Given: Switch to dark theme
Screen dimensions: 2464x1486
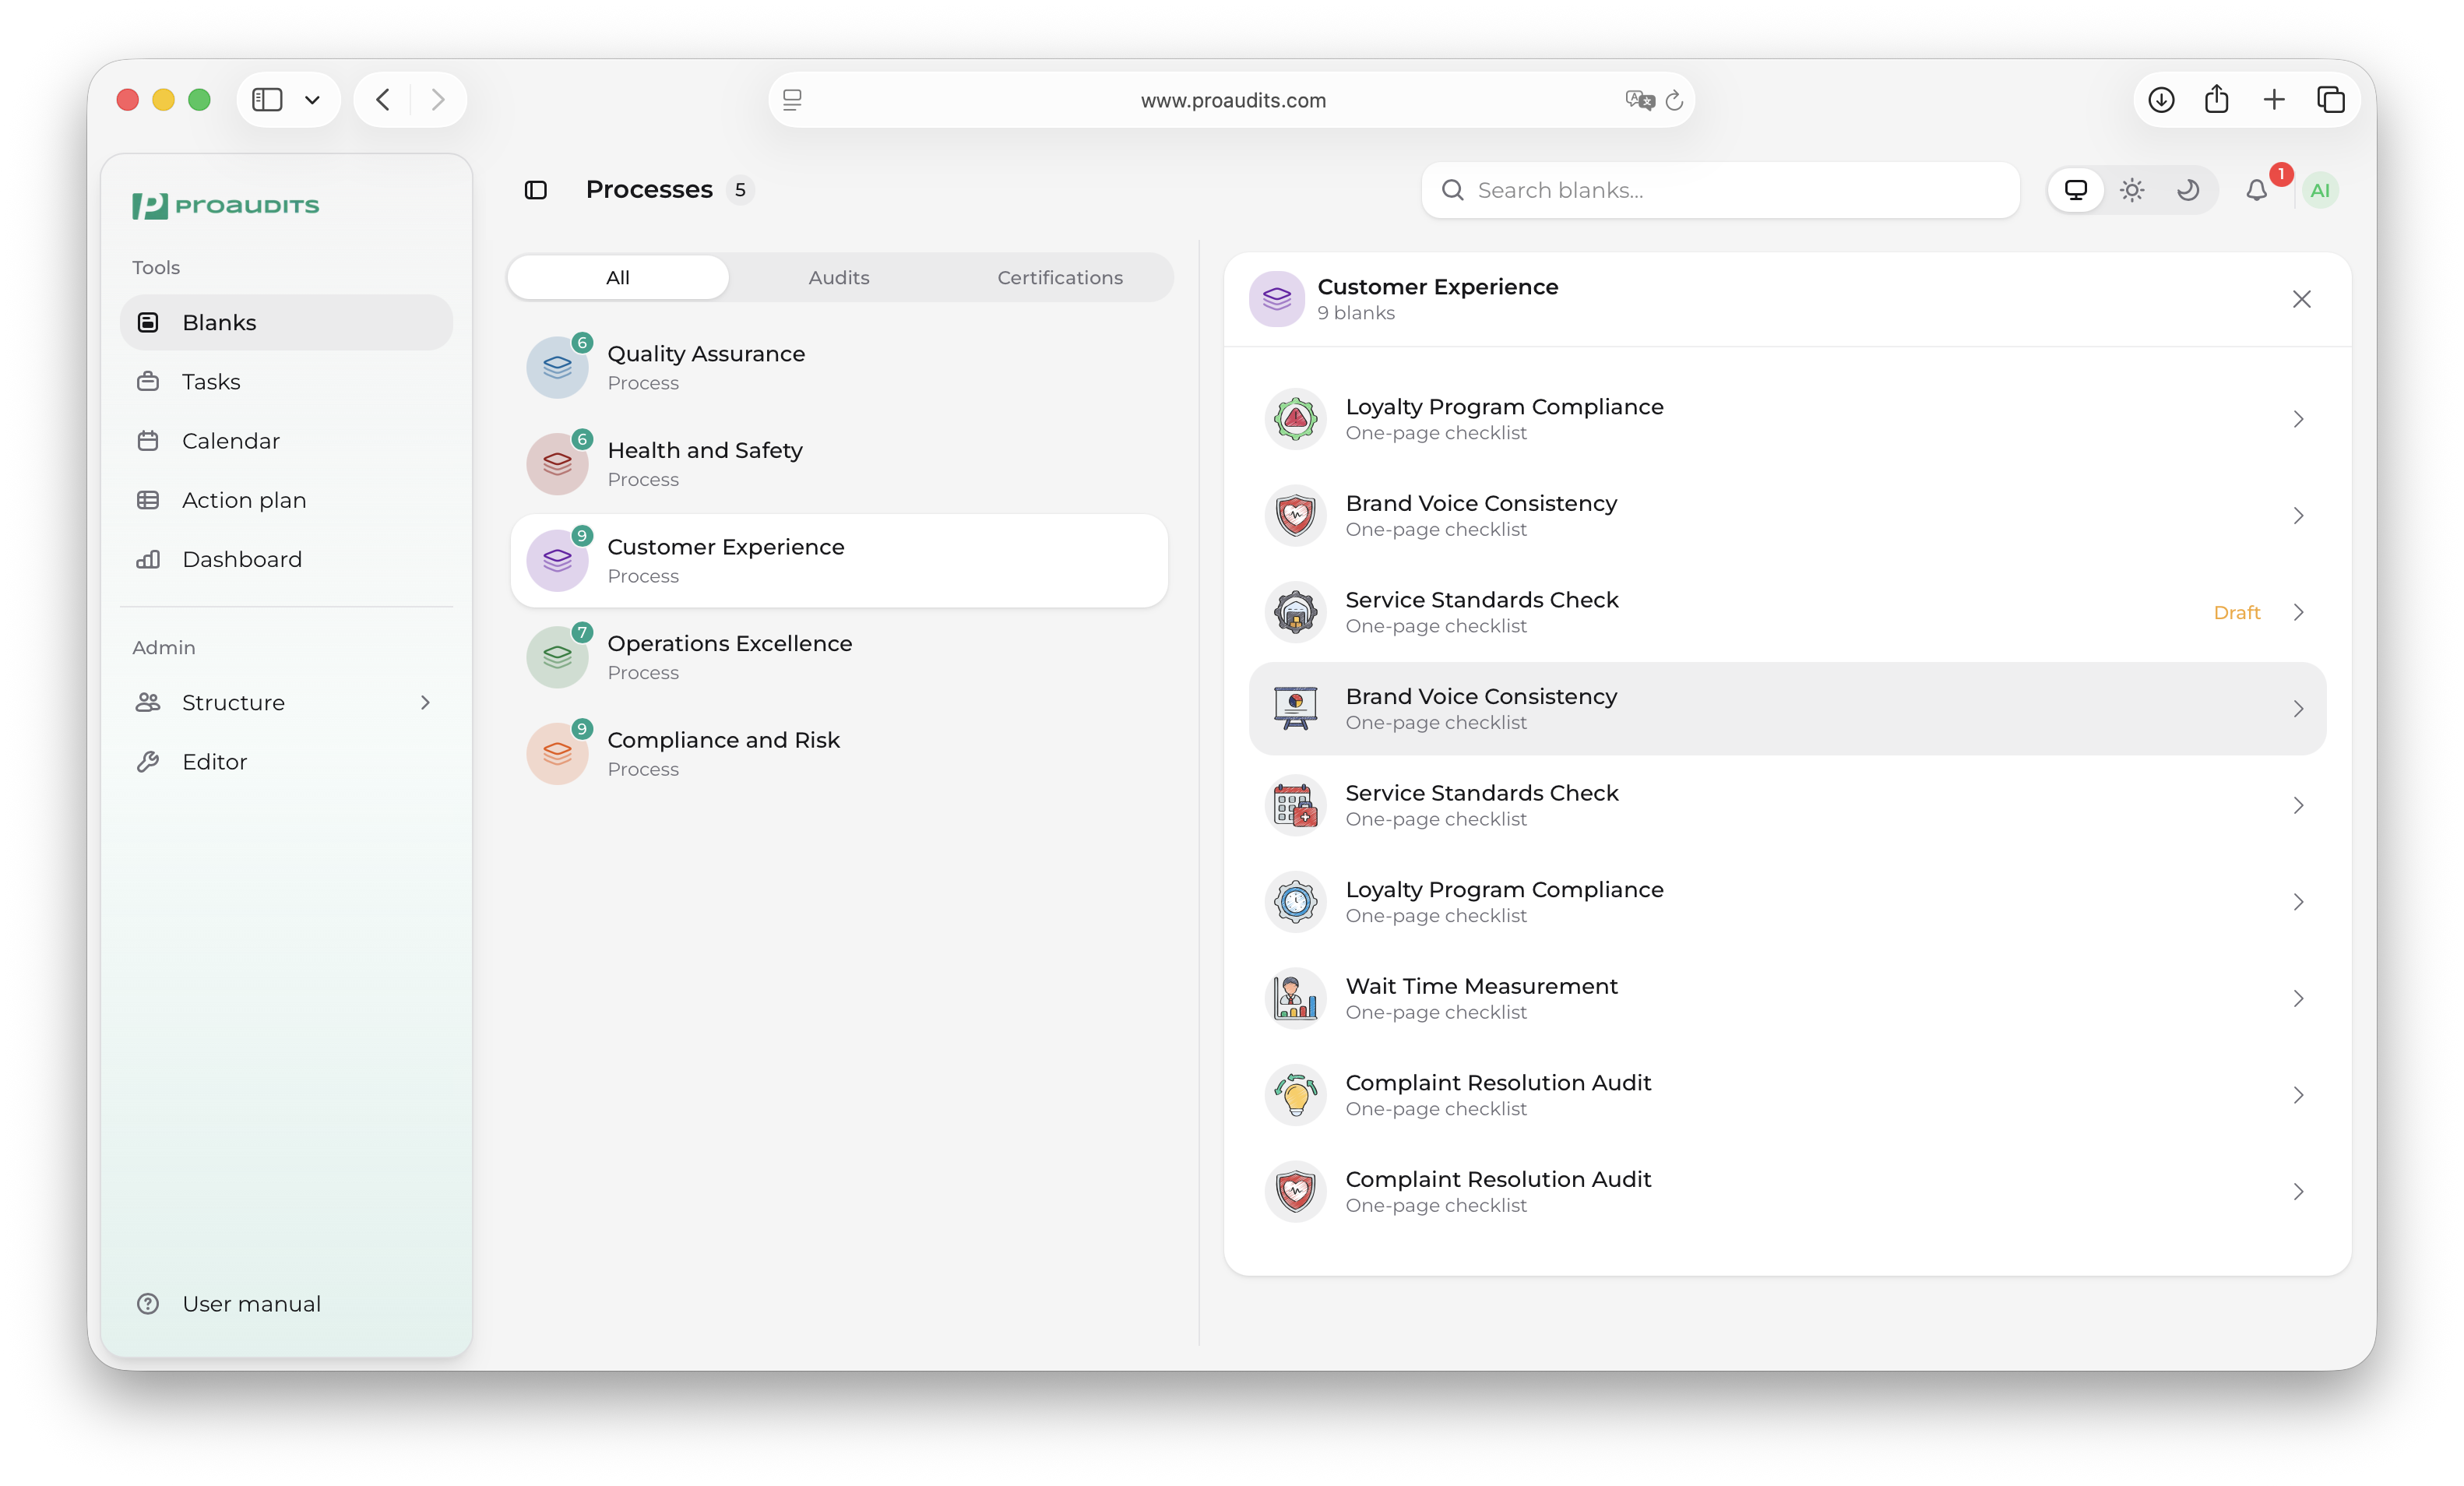Looking at the screenshot, I should point(2188,190).
